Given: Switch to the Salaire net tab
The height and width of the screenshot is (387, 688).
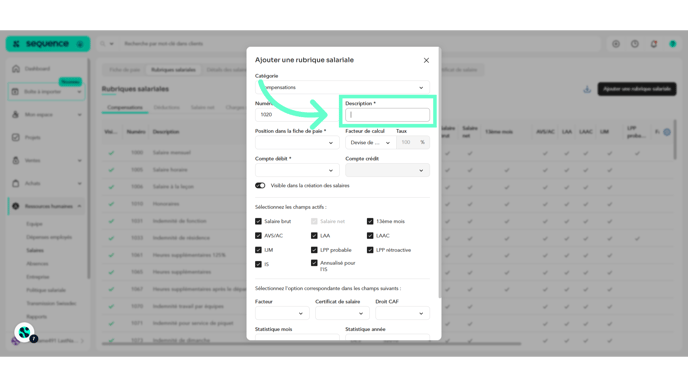Looking at the screenshot, I should click(x=202, y=108).
